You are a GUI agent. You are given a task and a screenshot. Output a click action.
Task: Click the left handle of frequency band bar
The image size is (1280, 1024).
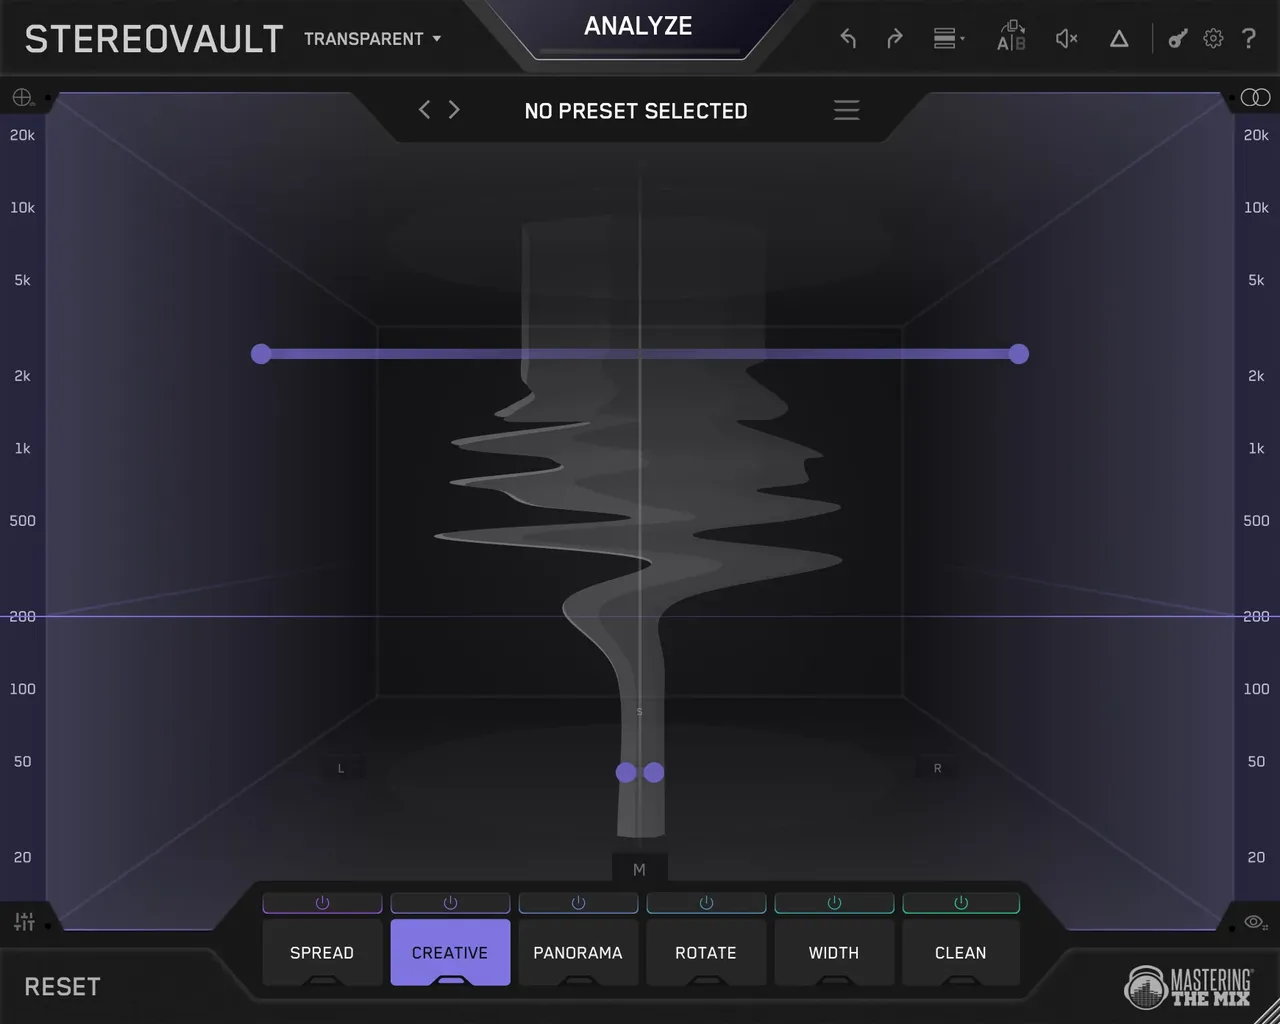click(x=261, y=354)
